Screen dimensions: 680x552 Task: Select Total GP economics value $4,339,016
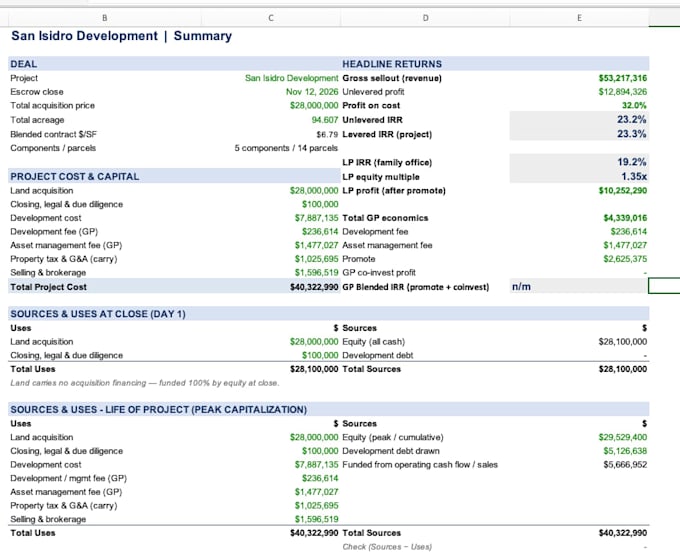coord(624,218)
